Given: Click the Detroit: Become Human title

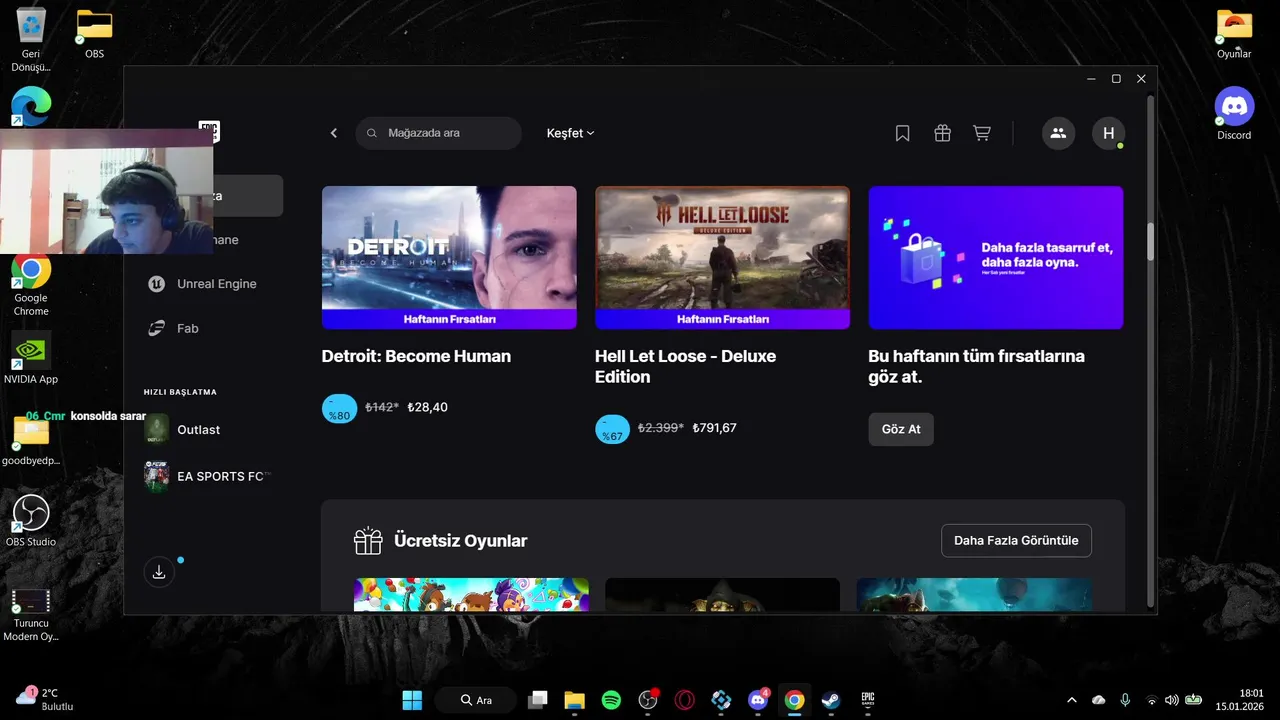Looking at the screenshot, I should [416, 356].
